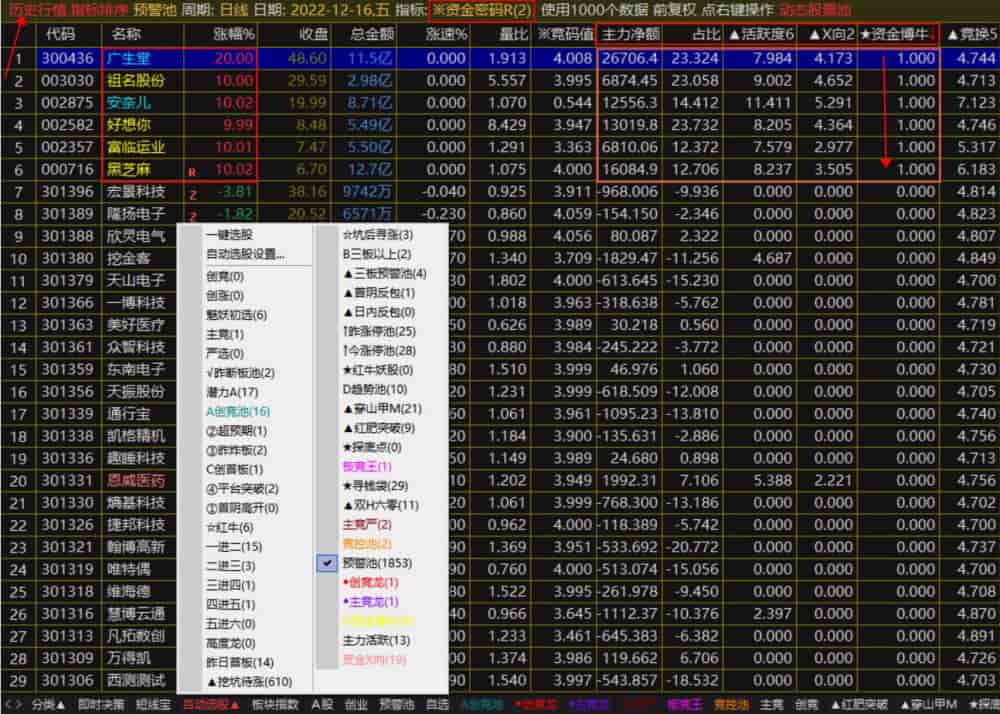
Task: Click row number 15 for 东南电子
Action: [x=18, y=370]
